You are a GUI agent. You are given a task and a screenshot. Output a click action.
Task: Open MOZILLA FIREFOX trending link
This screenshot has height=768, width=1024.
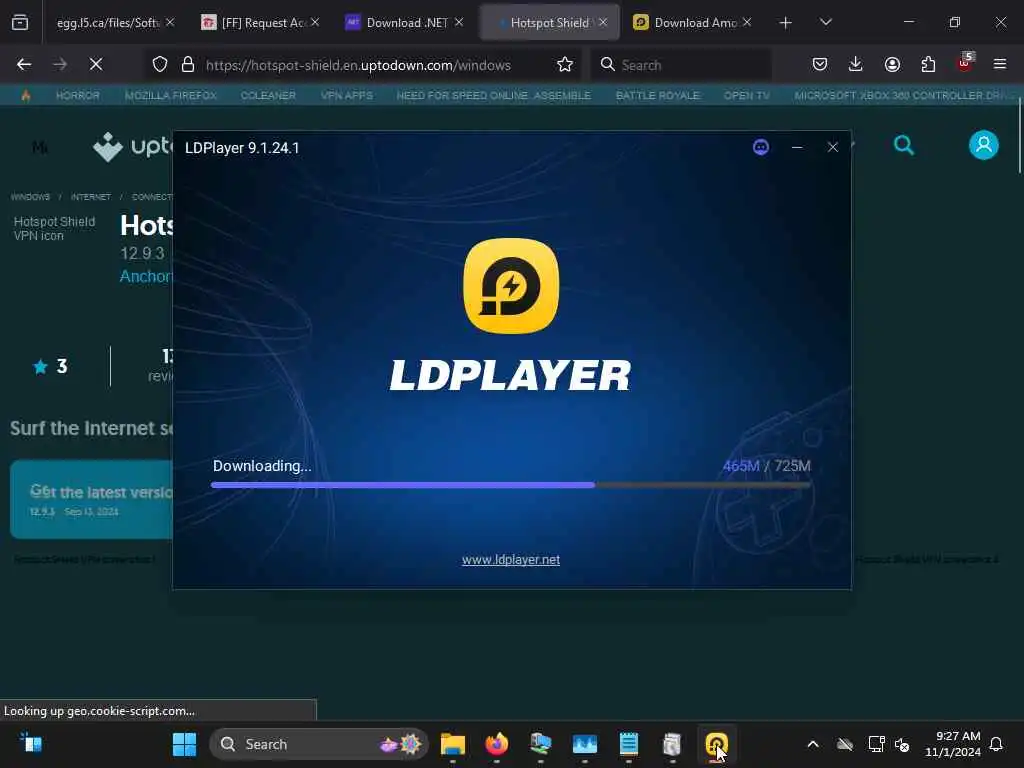click(x=170, y=95)
